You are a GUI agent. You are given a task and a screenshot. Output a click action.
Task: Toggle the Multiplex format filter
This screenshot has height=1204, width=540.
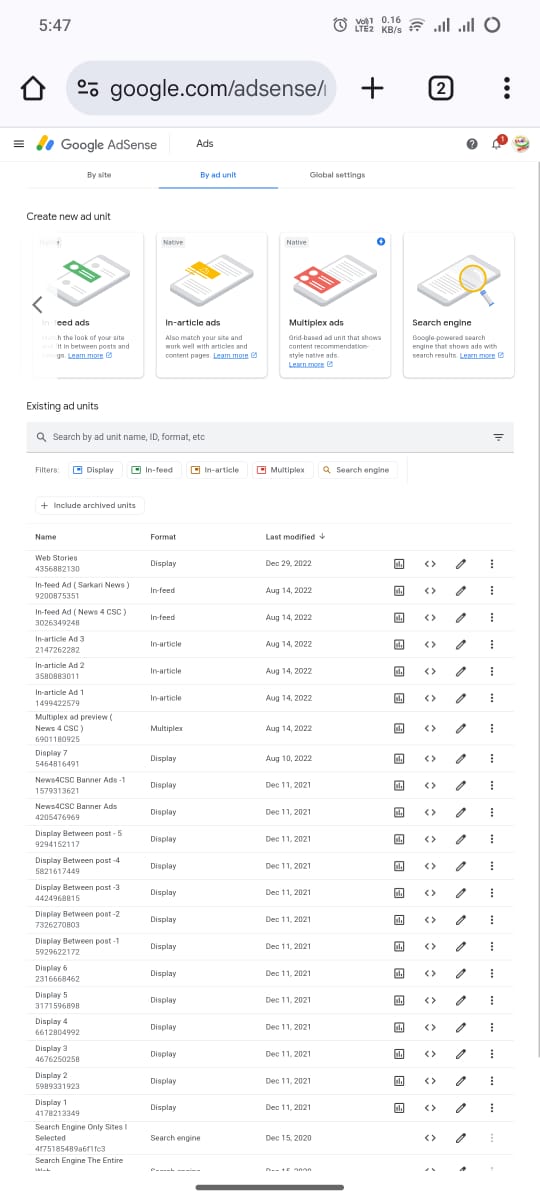[x=281, y=470]
